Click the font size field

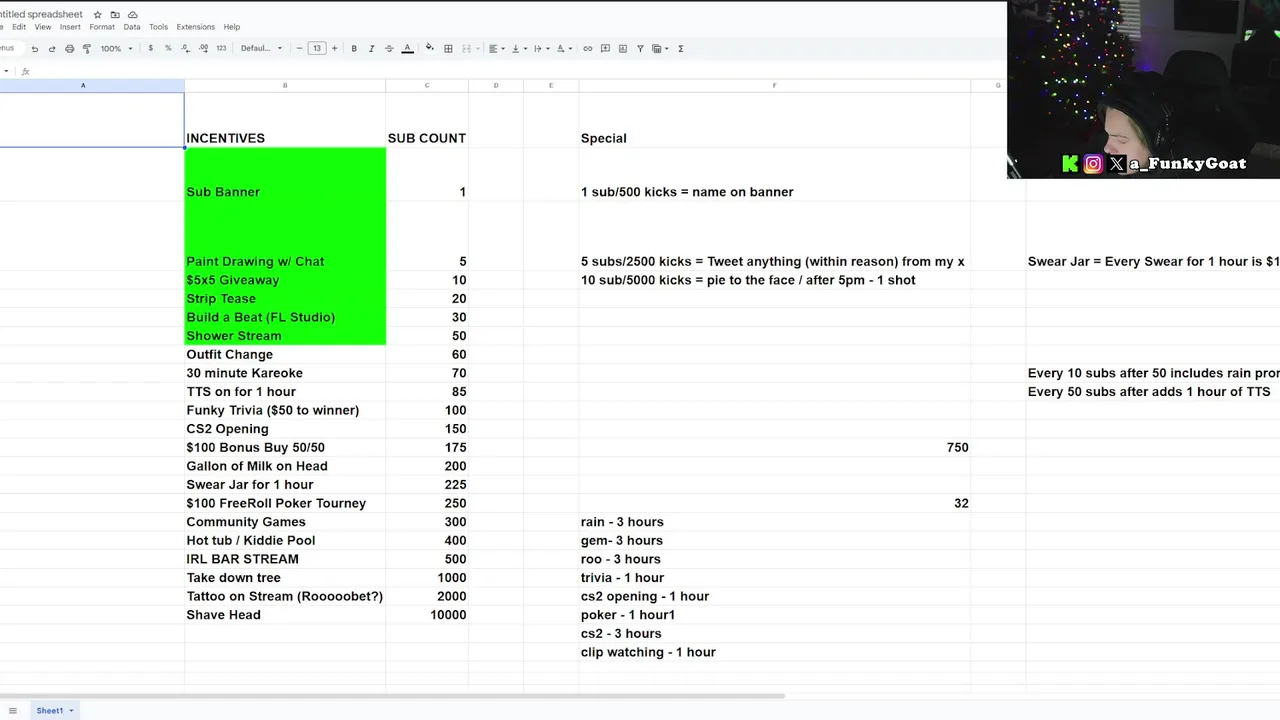tap(317, 48)
